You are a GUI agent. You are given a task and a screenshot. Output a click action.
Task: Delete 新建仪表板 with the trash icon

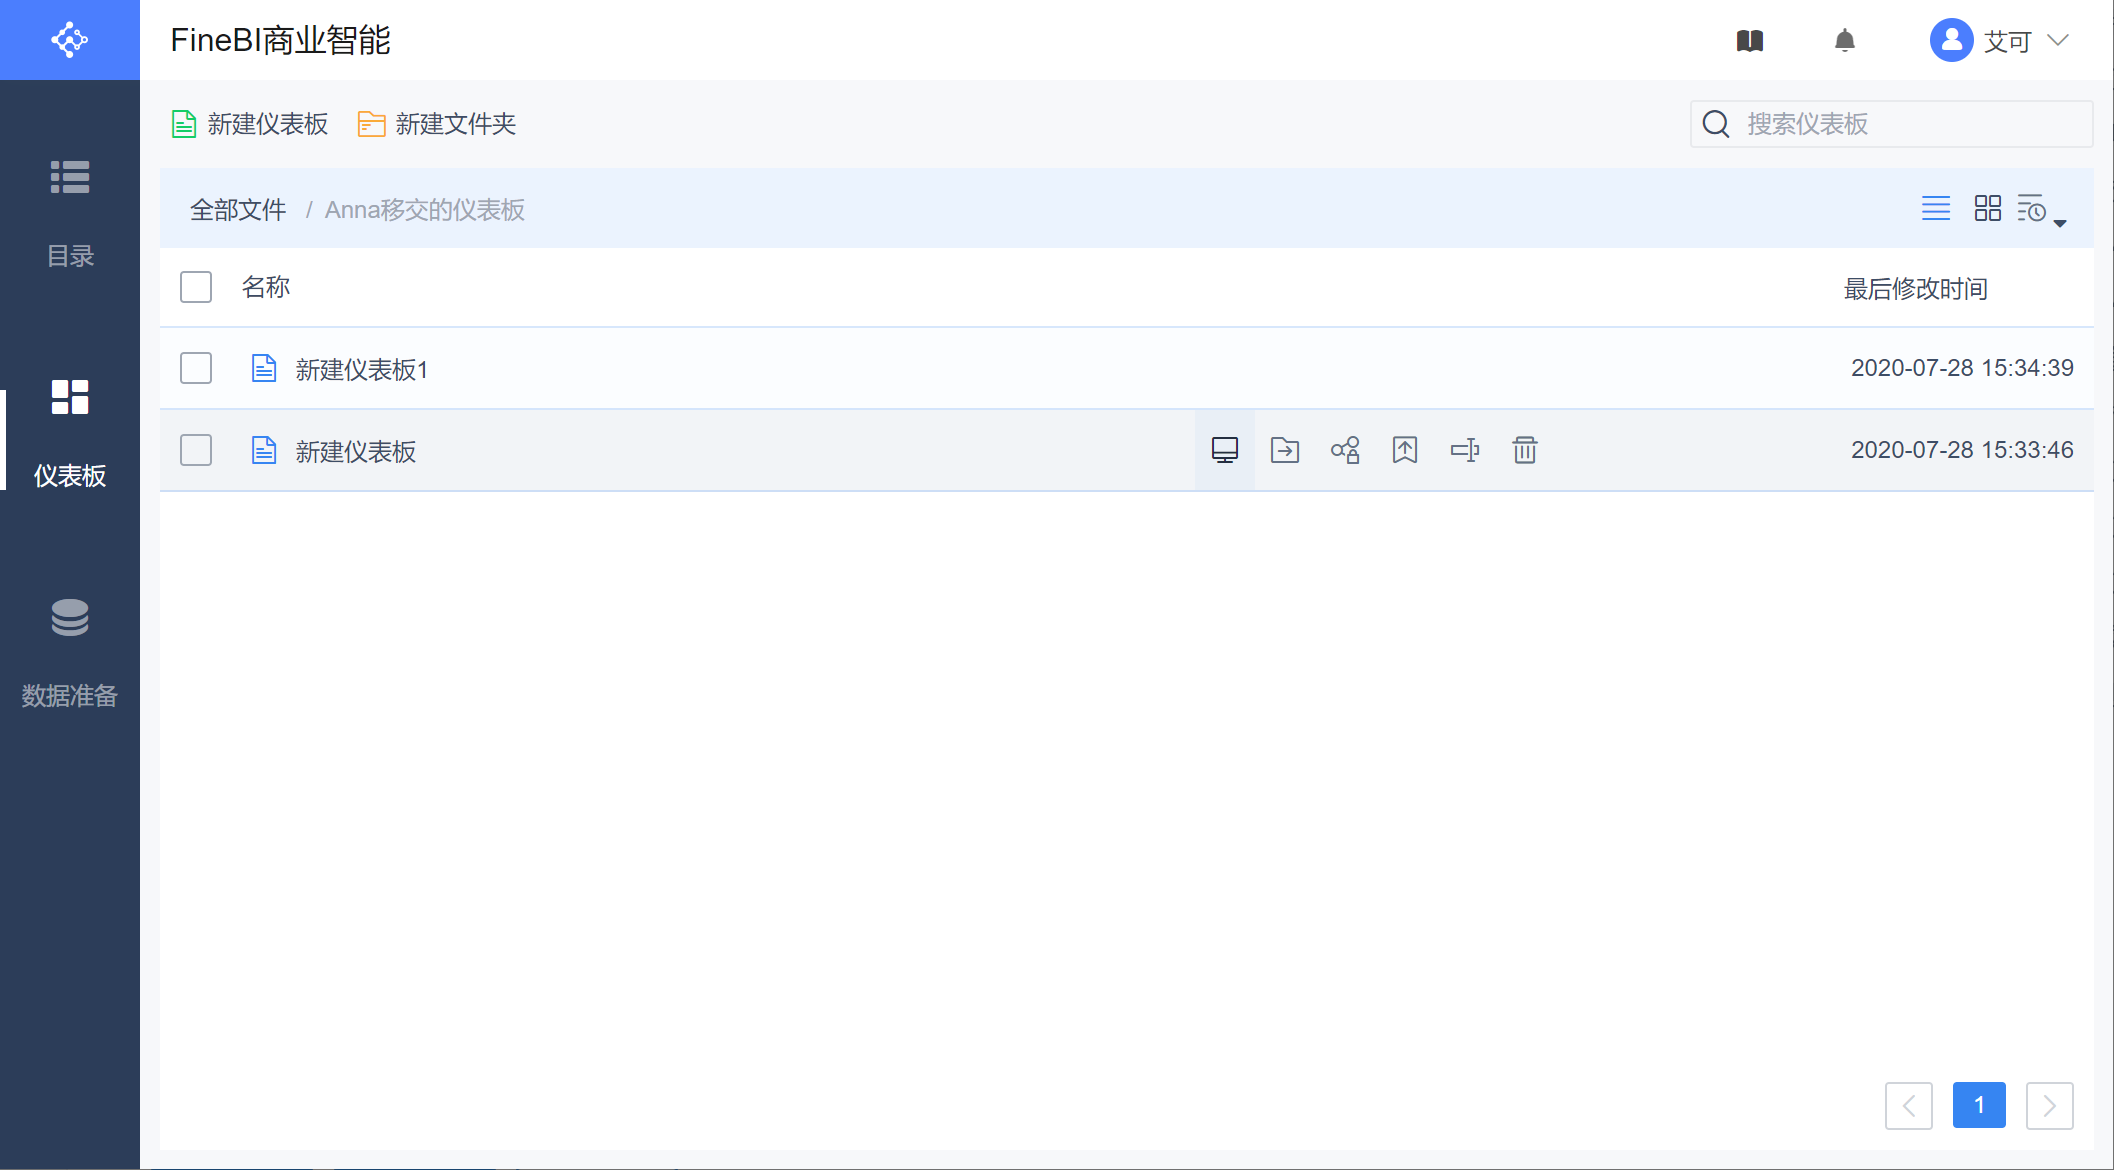click(1524, 450)
